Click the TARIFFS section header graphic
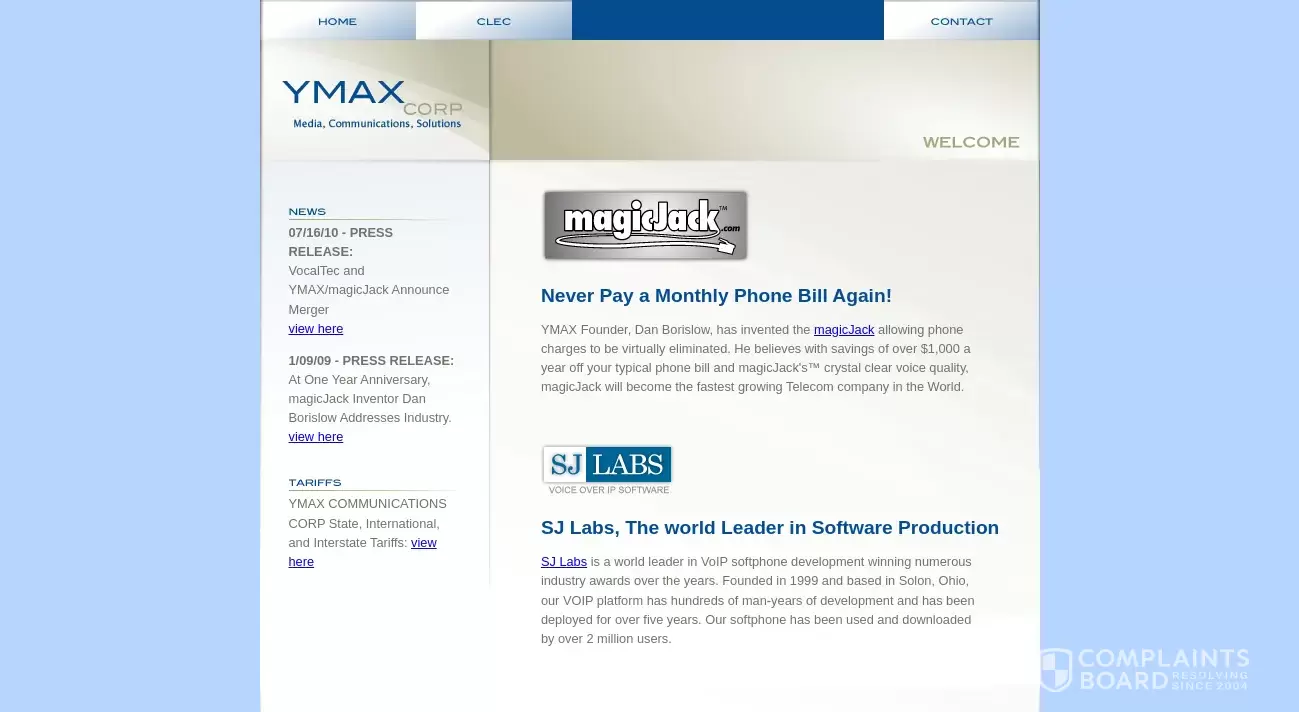1299x712 pixels. coord(315,482)
